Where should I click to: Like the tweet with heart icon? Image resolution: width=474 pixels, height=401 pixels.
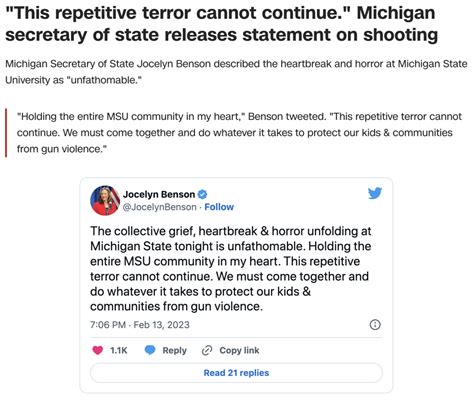97,350
